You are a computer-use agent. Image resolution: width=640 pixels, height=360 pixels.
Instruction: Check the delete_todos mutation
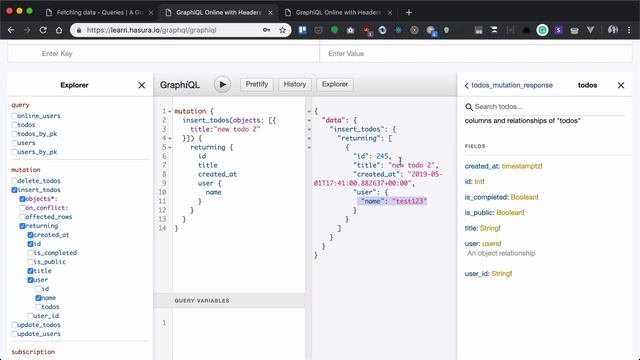pos(14,181)
